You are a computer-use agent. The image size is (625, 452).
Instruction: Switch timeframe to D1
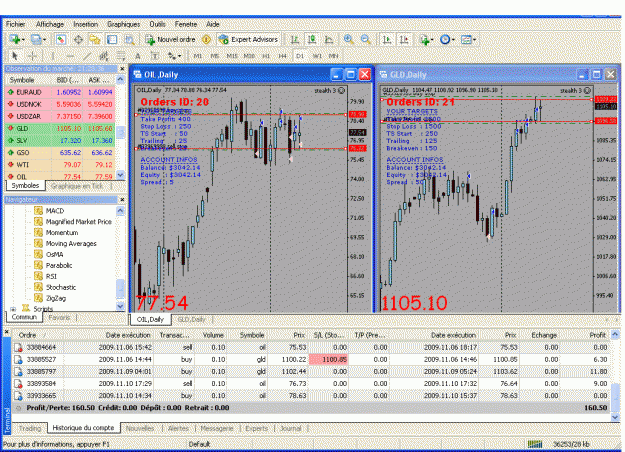coord(300,56)
